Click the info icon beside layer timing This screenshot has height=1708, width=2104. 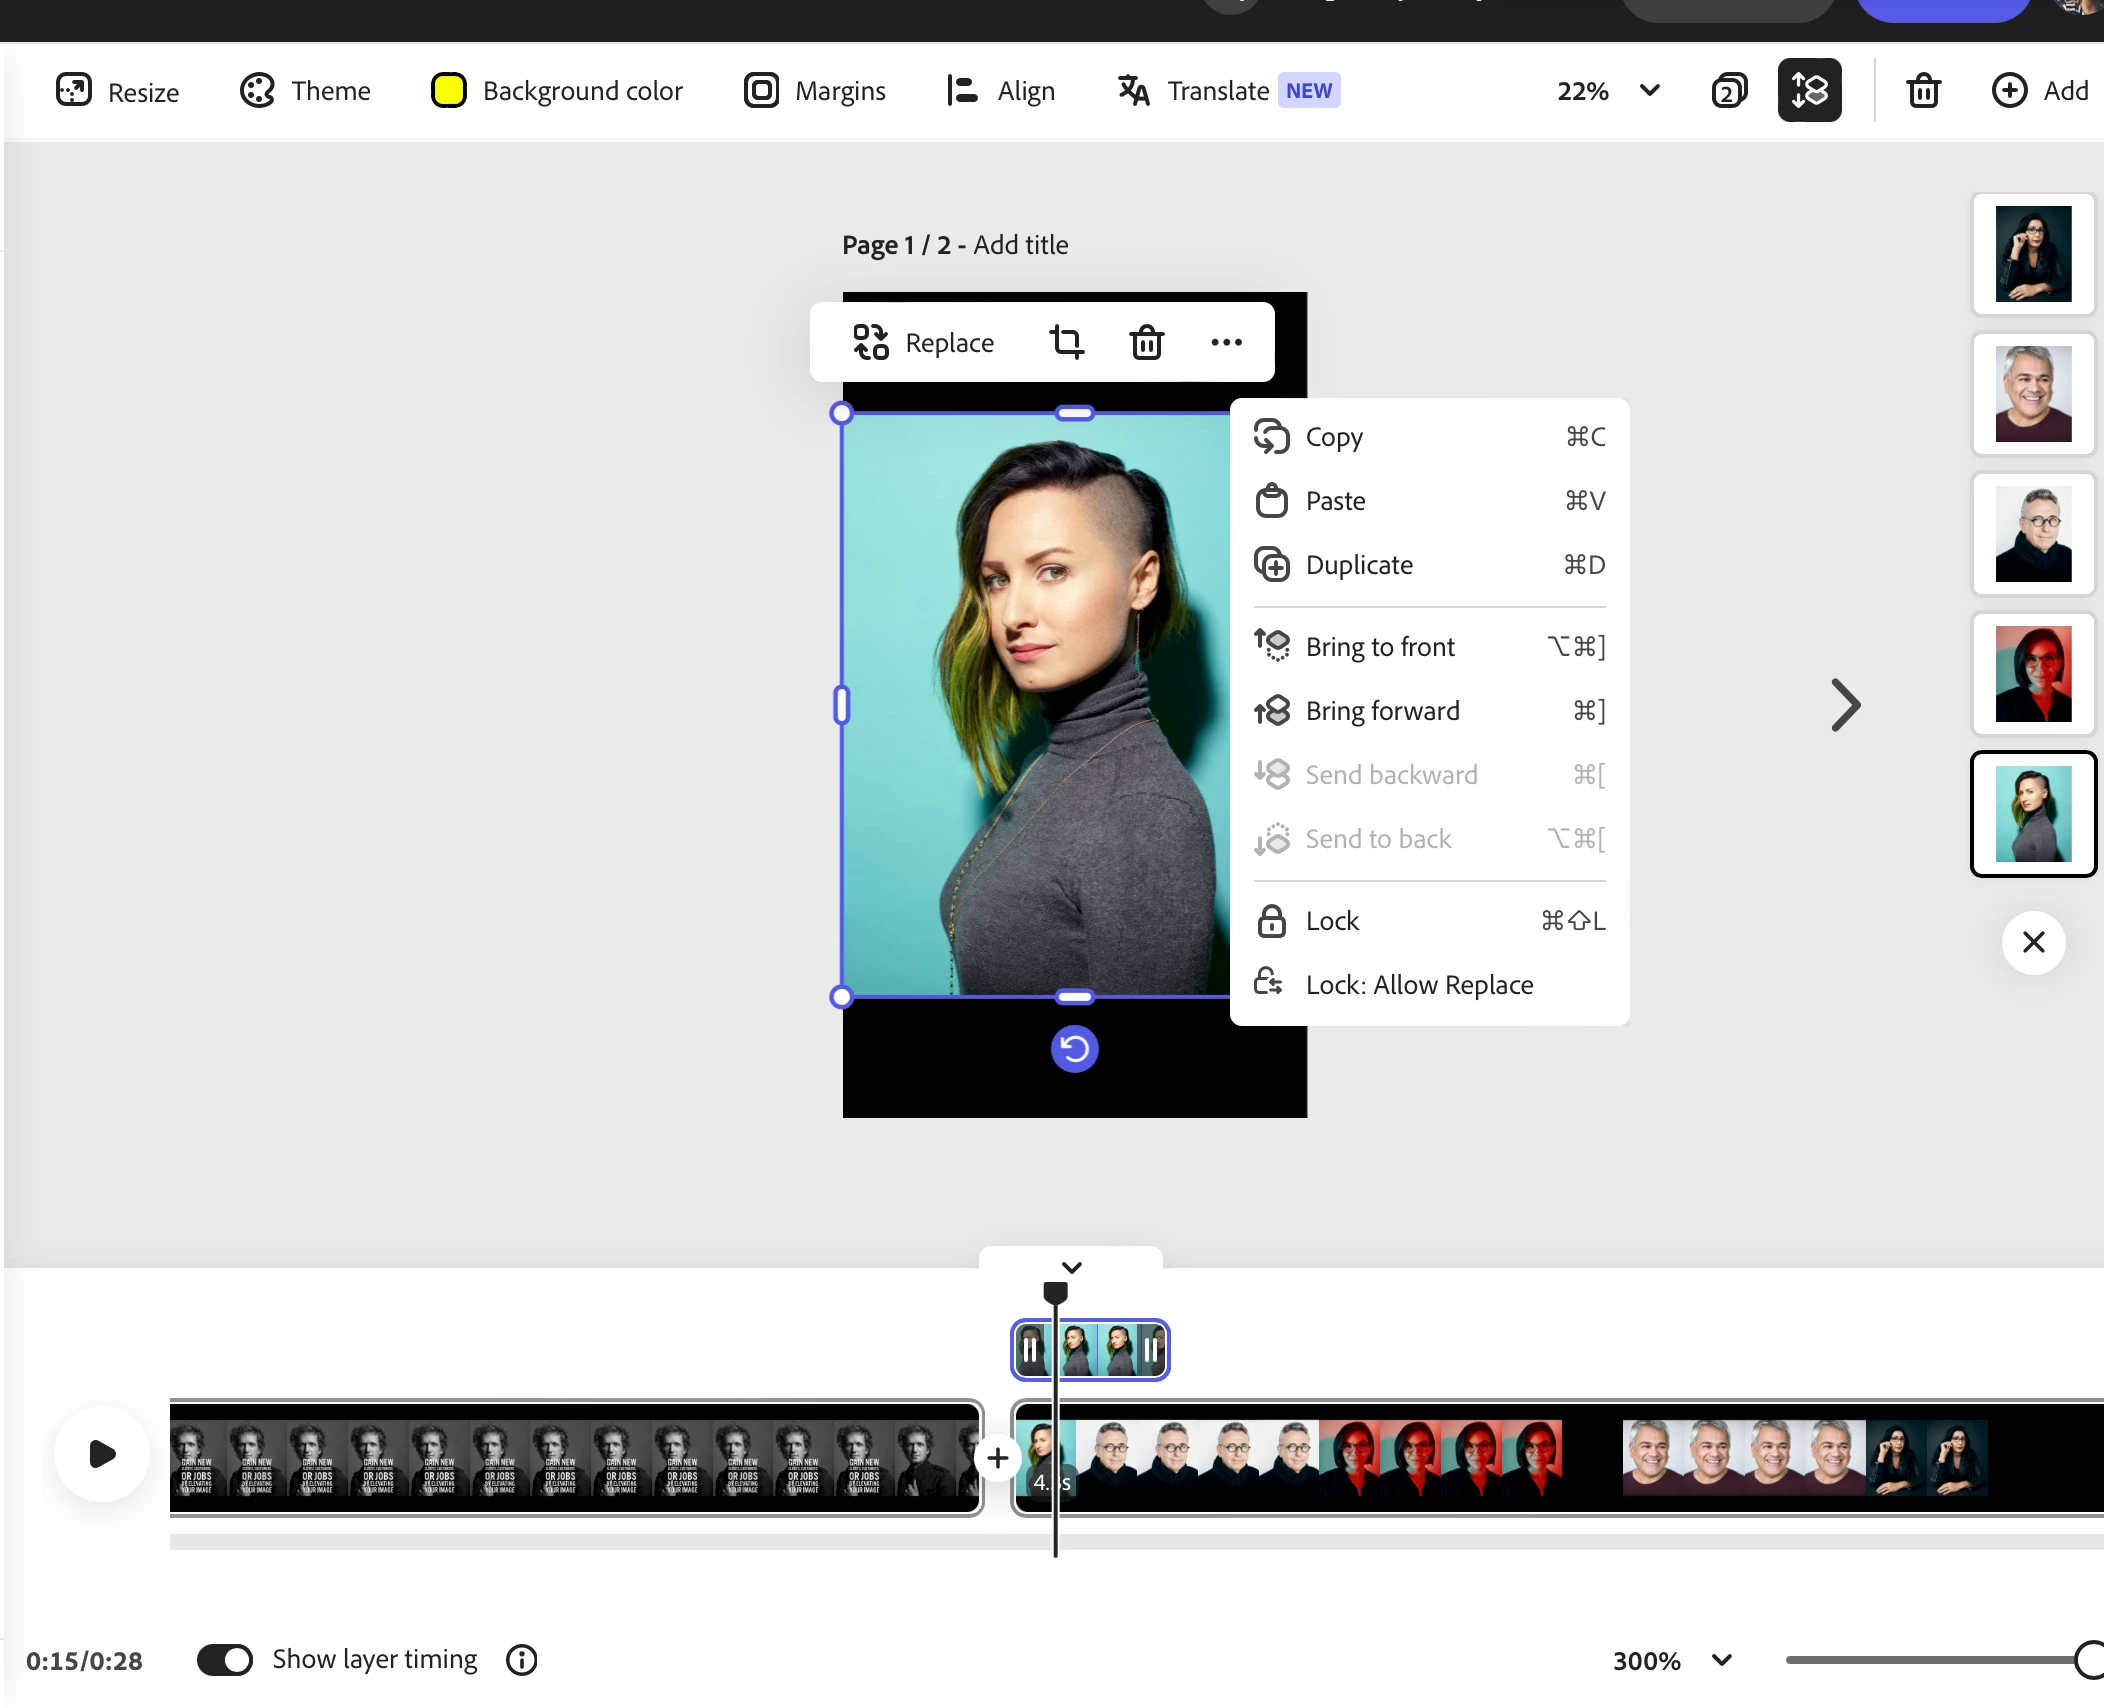pos(521,1660)
